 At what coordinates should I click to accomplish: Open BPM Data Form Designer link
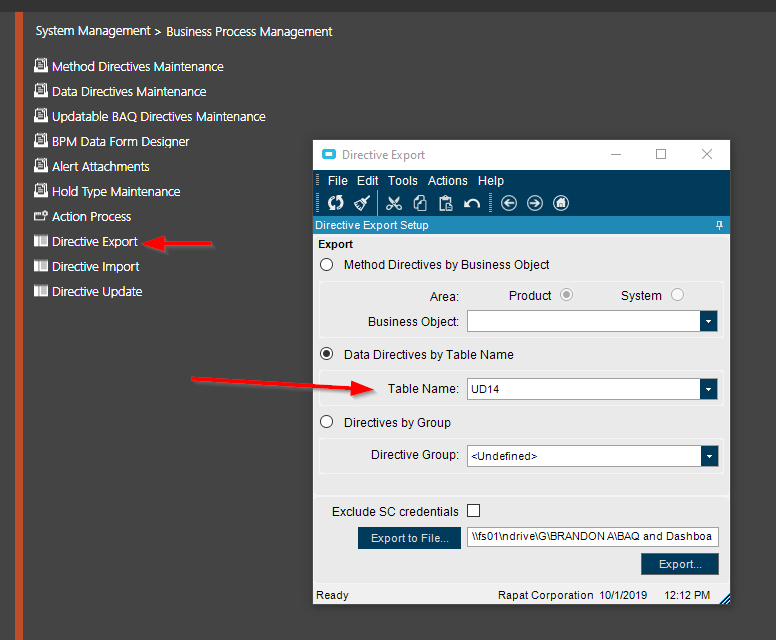pos(121,142)
